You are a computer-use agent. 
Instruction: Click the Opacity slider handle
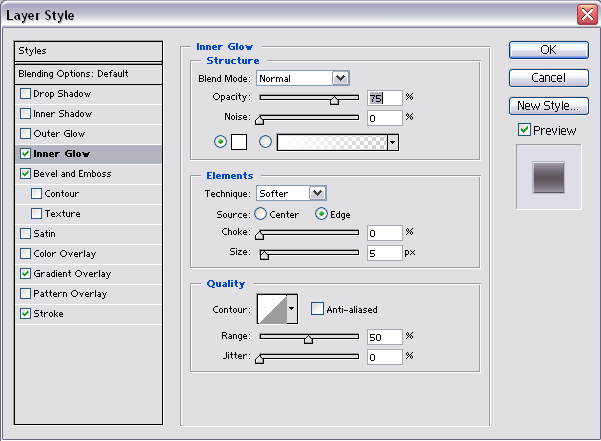[x=334, y=99]
